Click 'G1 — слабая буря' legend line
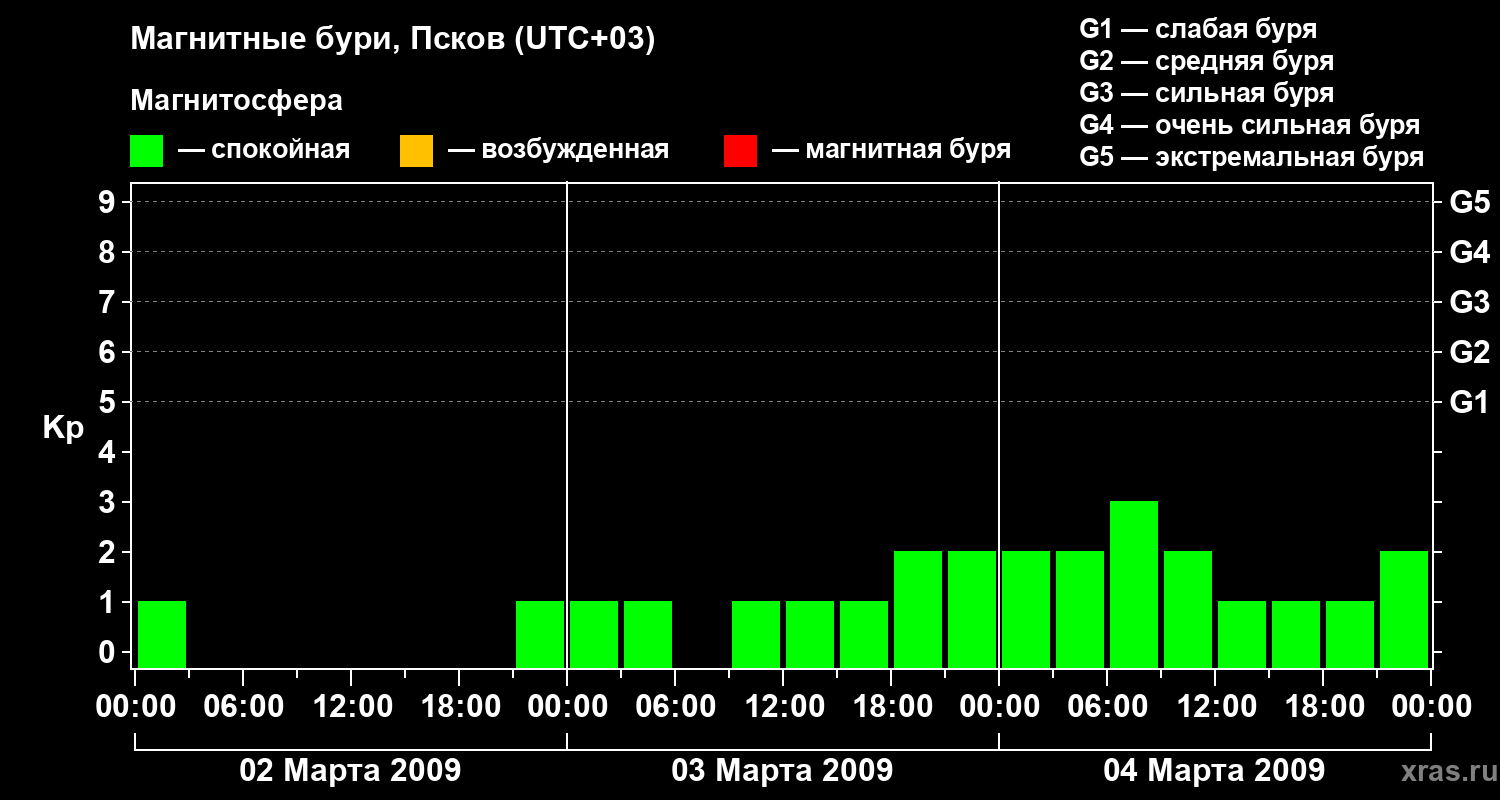The width and height of the screenshot is (1500, 800). 1198,28
